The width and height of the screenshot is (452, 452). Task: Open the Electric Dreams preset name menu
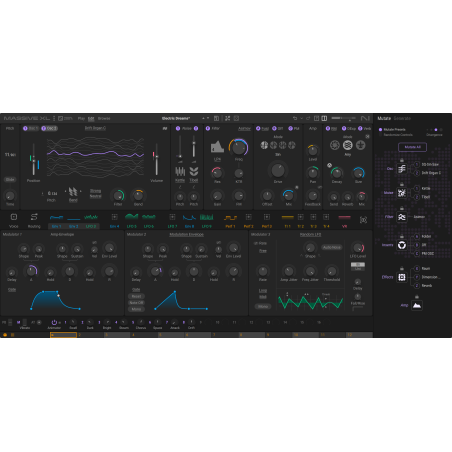[176, 118]
